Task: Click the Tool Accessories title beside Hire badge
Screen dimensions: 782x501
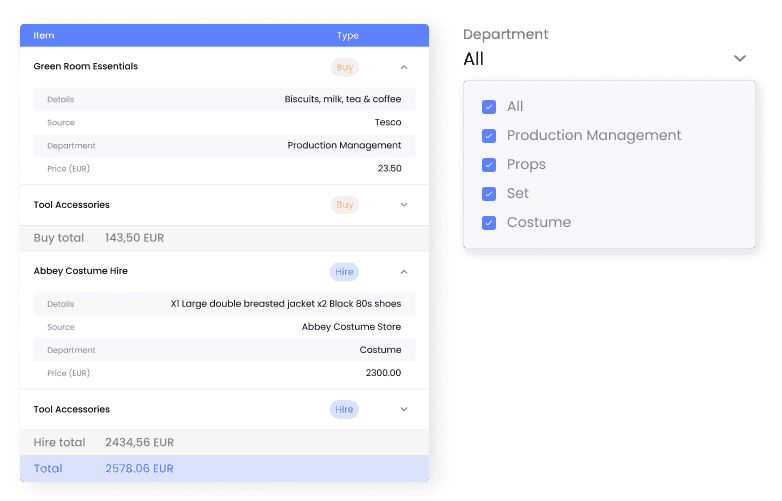Action: 72,409
